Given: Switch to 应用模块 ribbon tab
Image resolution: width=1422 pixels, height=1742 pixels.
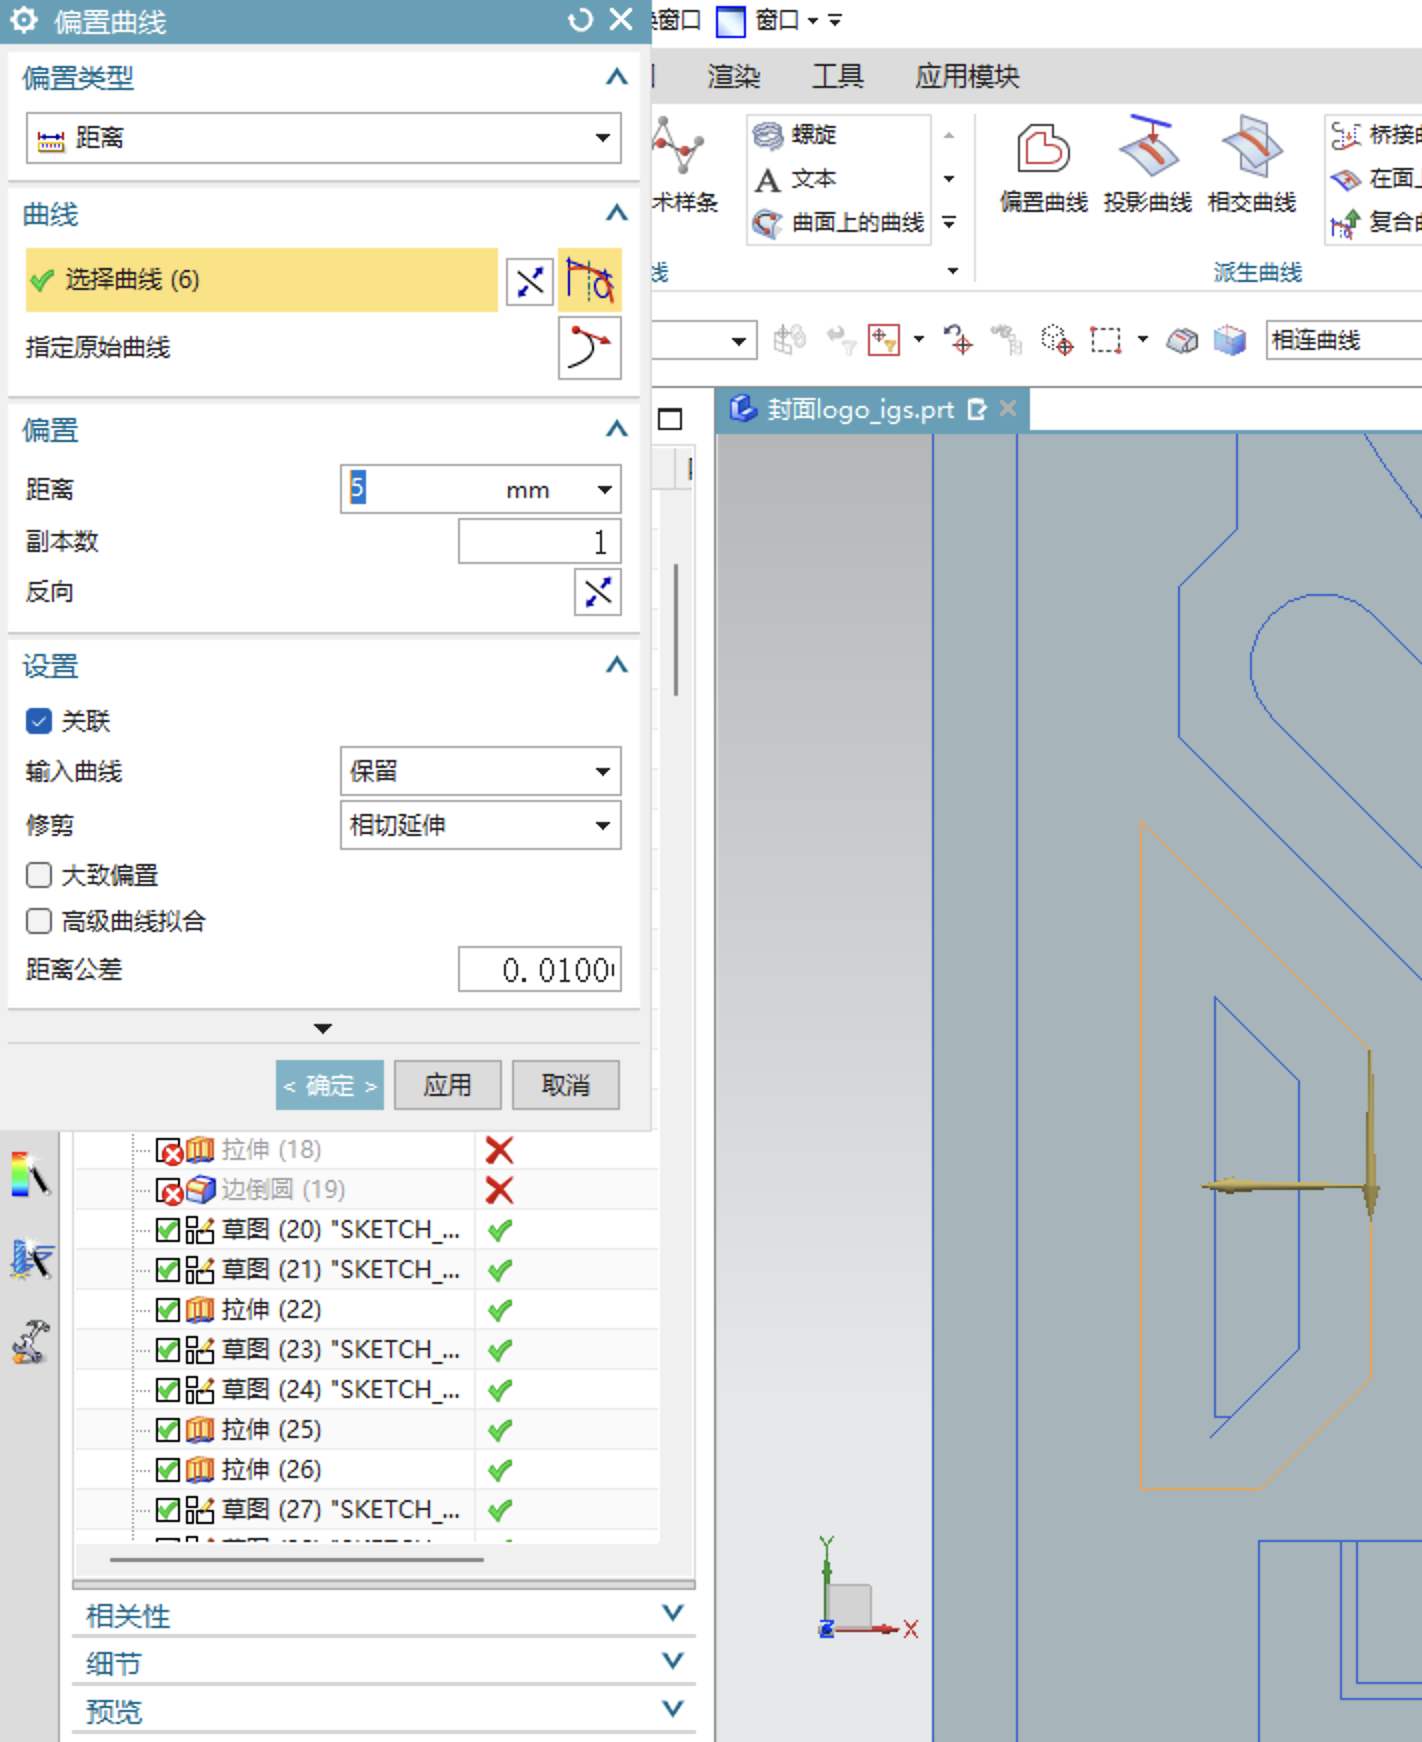Looking at the screenshot, I should coord(967,77).
